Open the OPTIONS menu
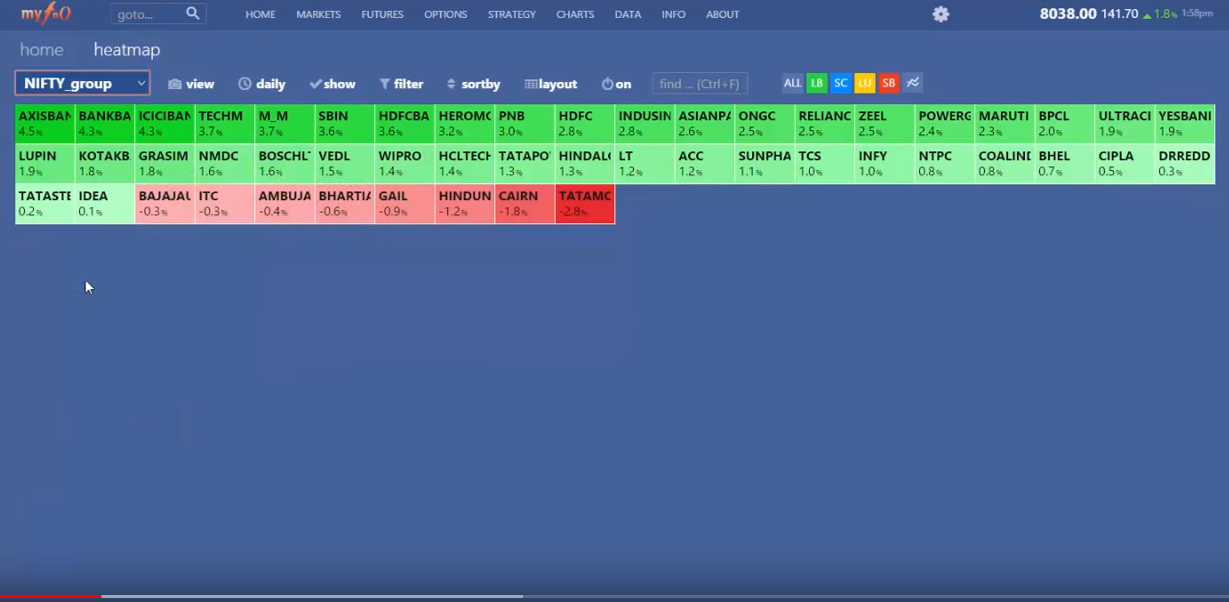The image size is (1229, 602). tap(445, 14)
